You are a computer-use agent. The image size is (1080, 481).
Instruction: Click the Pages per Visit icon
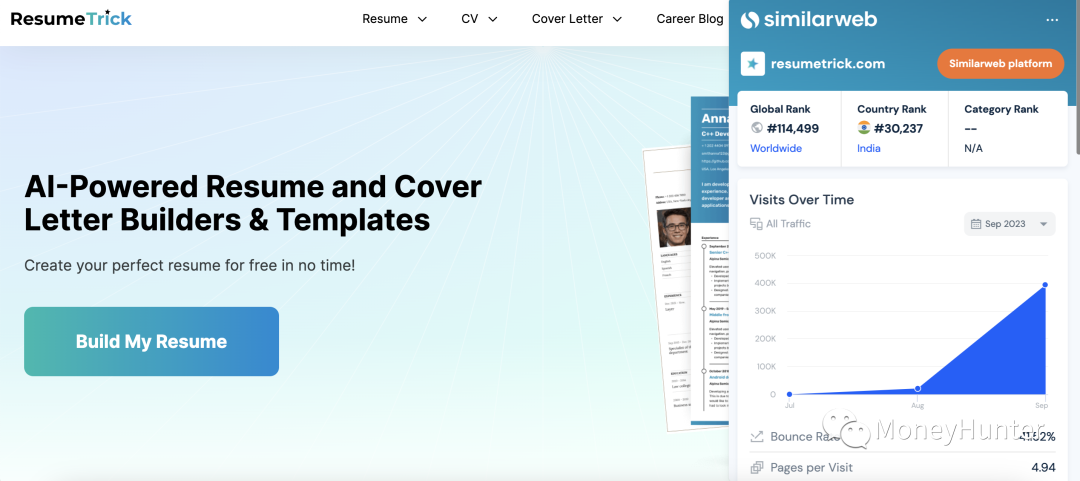click(756, 468)
